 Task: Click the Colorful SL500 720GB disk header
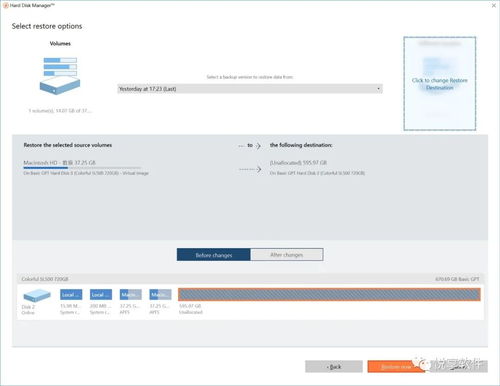point(250,279)
